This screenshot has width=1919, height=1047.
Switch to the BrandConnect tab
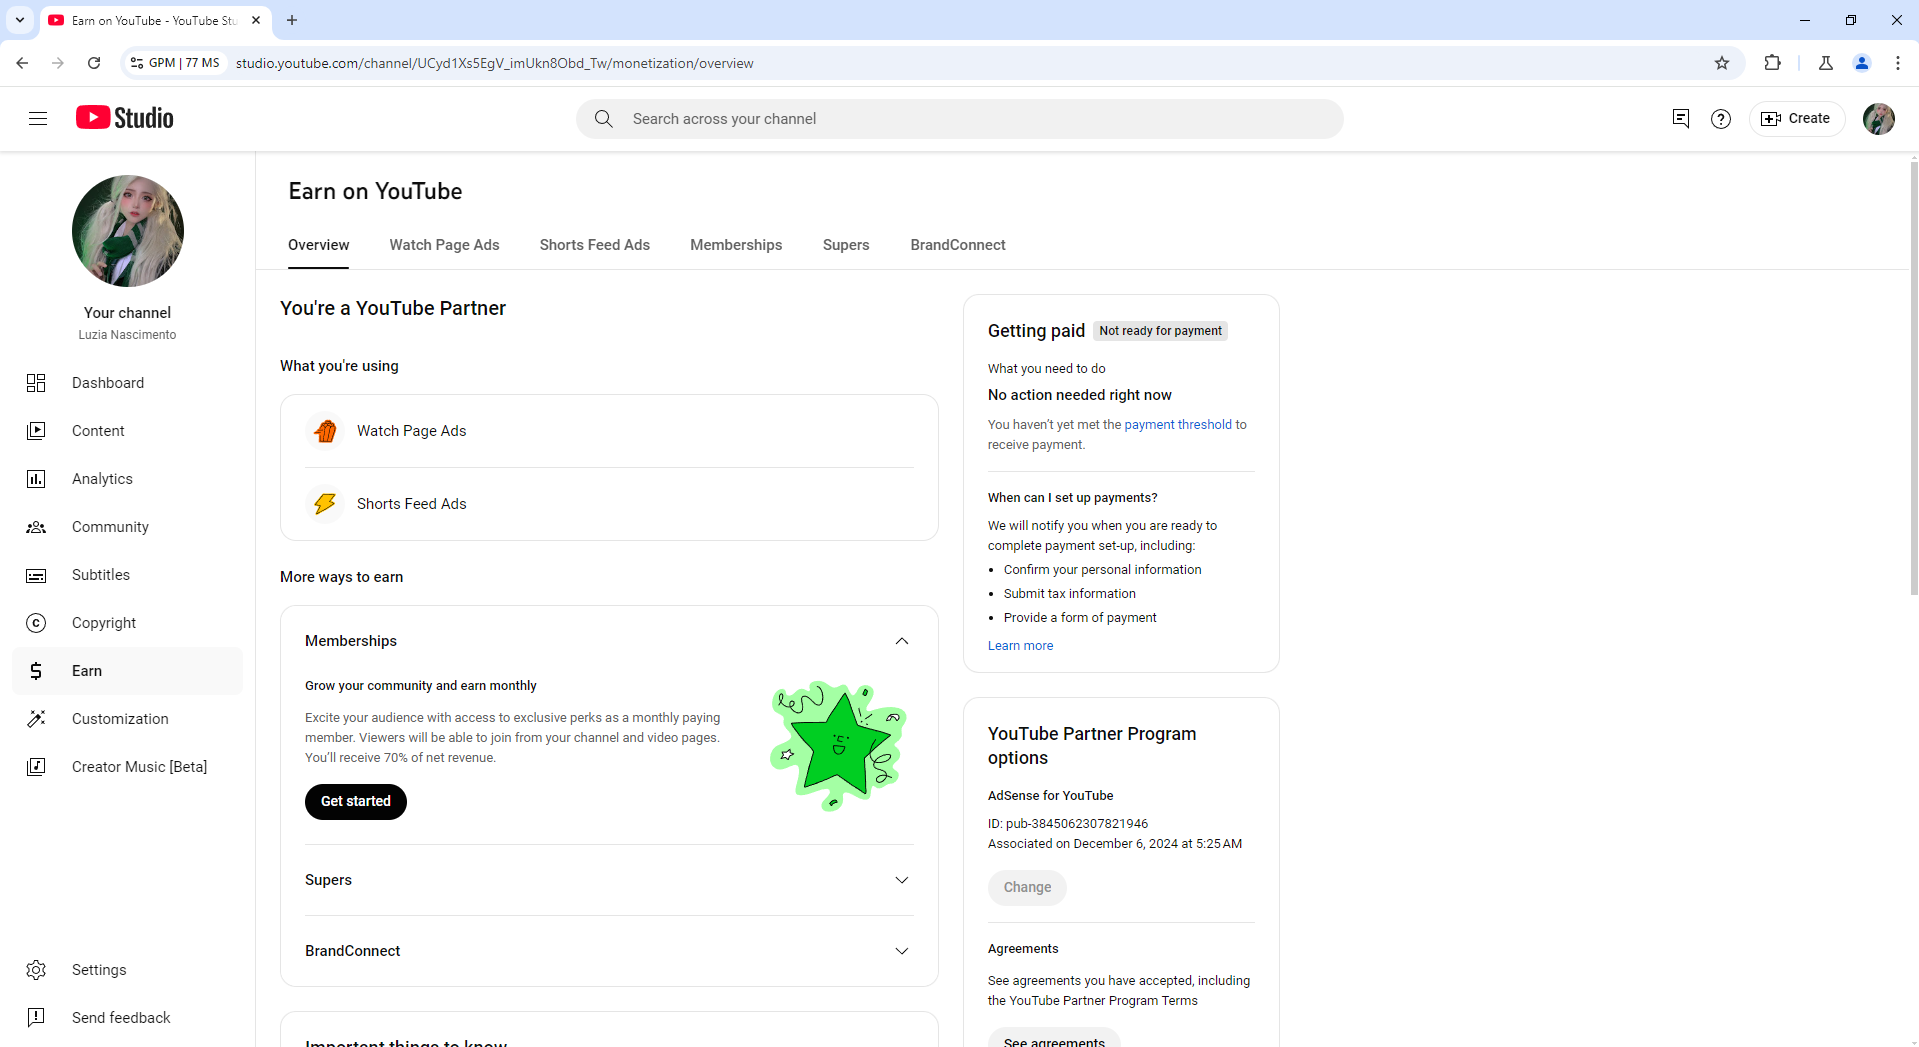coord(958,245)
